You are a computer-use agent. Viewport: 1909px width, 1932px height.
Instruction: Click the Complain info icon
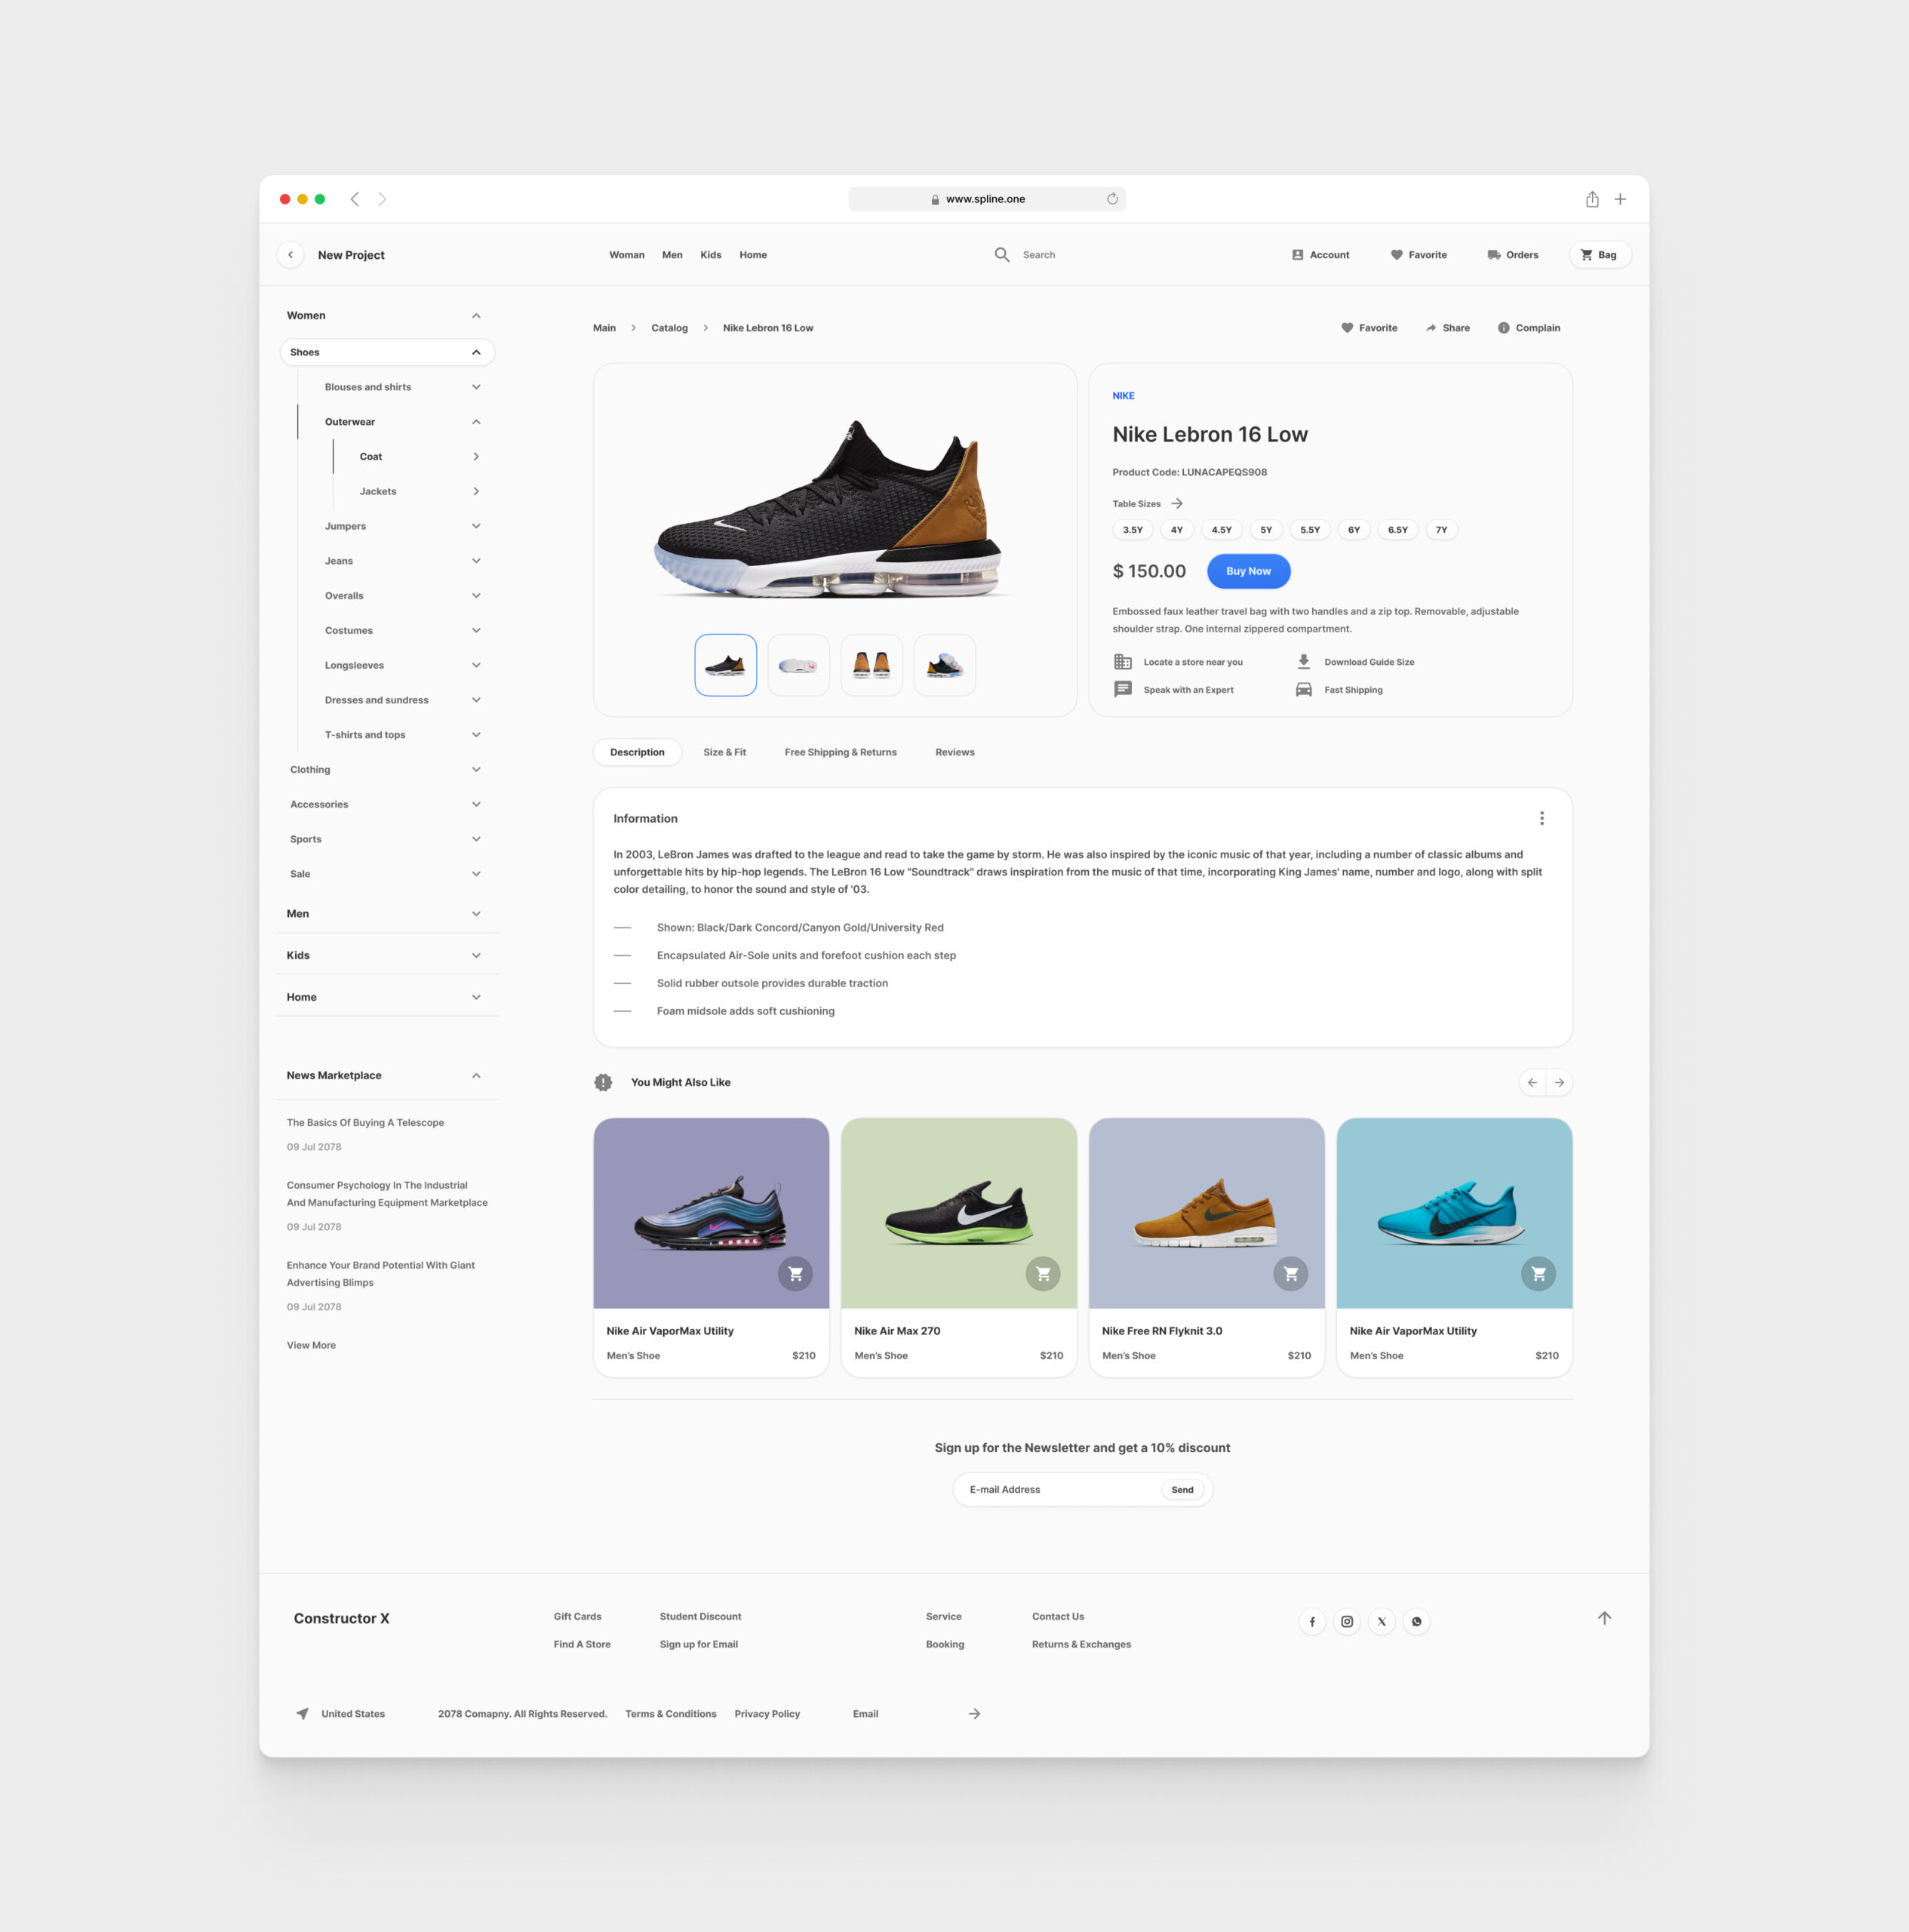[x=1503, y=328]
